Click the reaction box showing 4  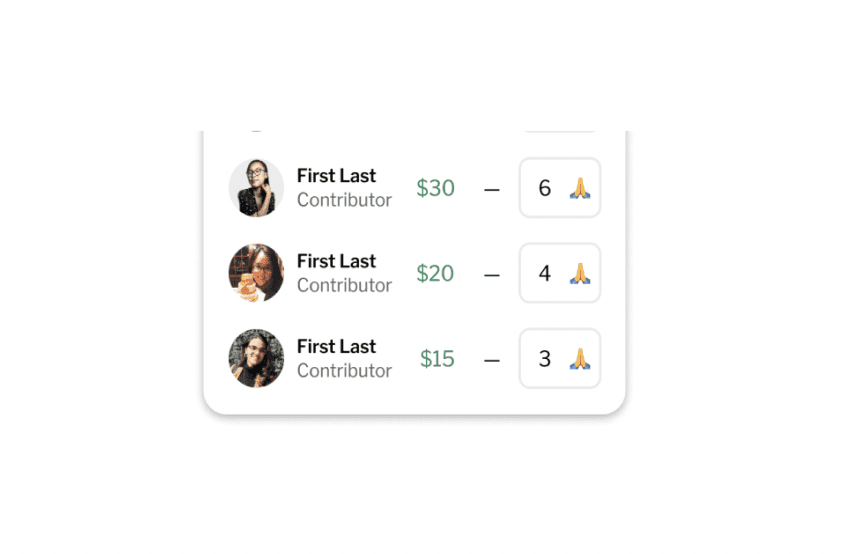pos(560,273)
